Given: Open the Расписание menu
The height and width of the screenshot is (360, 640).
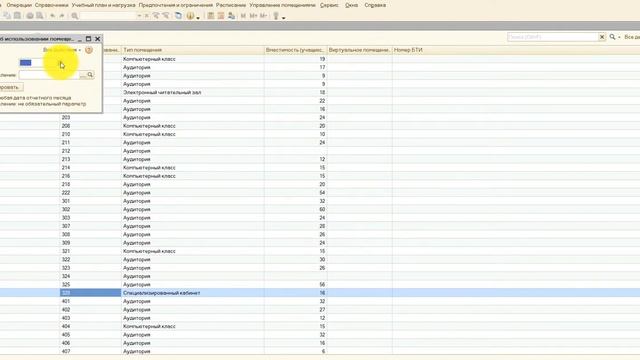Looking at the screenshot, I should tap(231, 5).
